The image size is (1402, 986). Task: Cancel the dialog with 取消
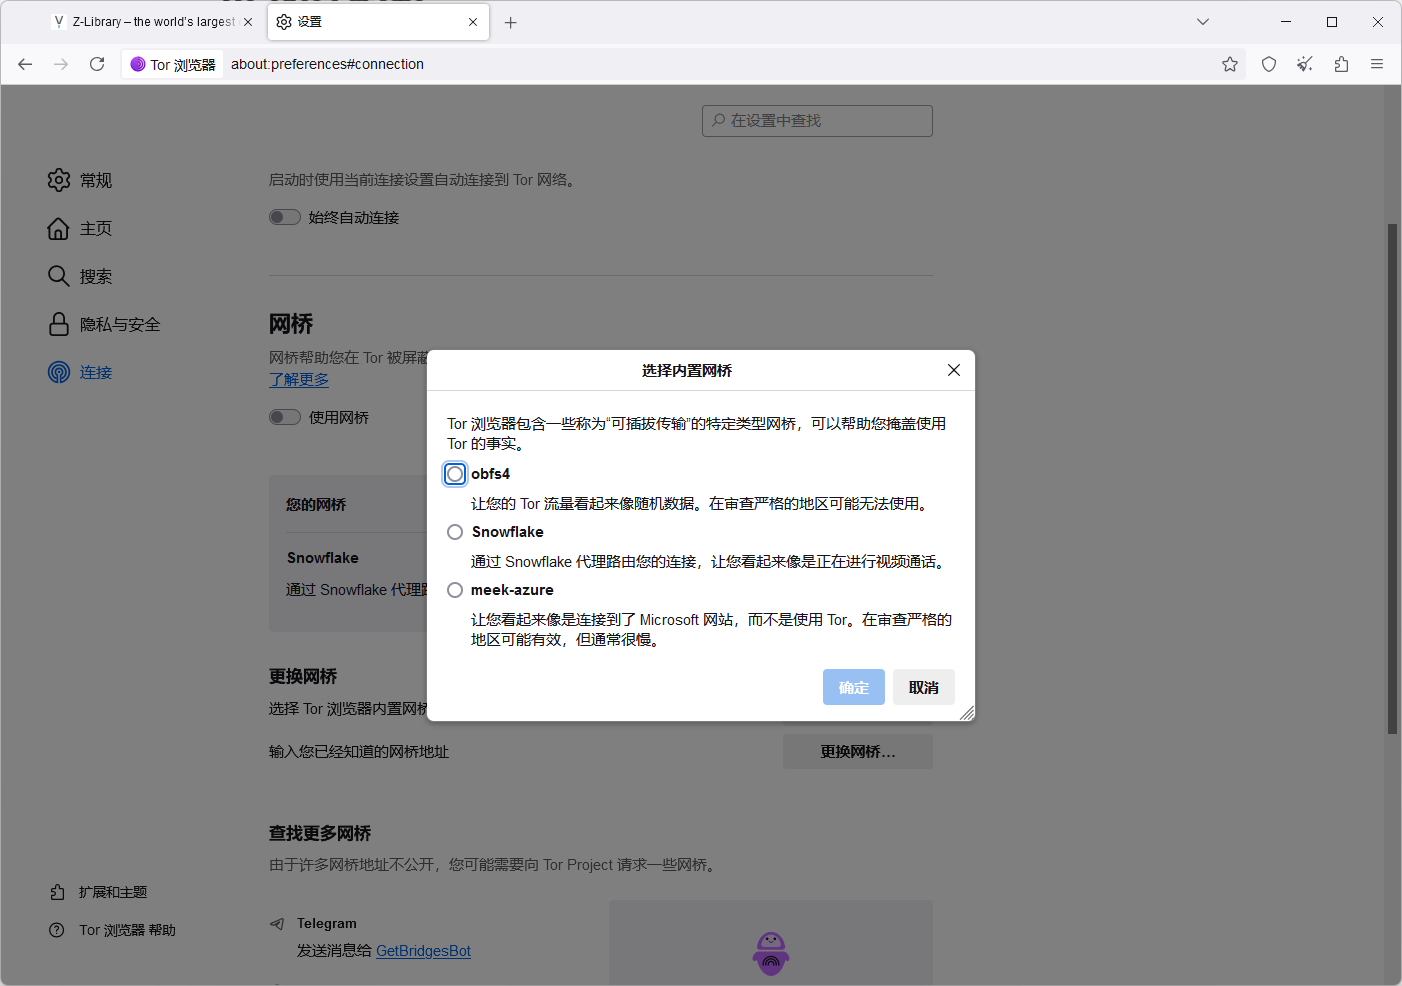[x=924, y=687]
